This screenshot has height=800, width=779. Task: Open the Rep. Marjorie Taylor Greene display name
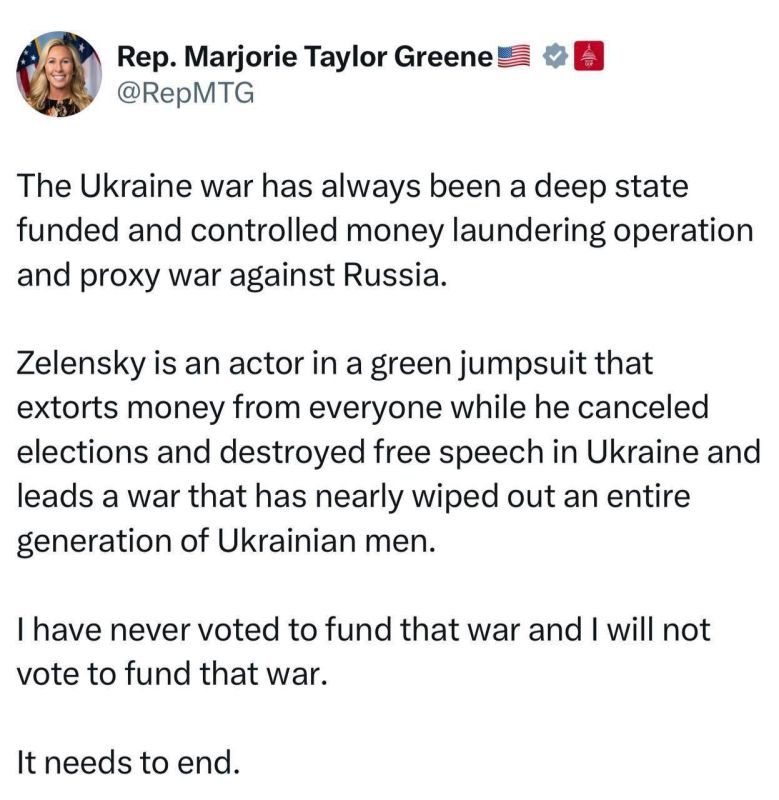point(305,57)
